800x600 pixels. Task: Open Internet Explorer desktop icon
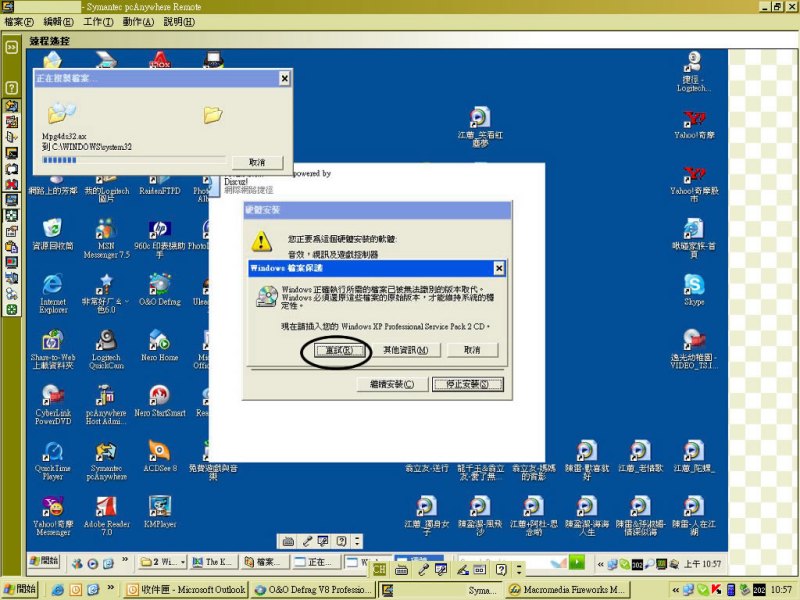[53, 293]
